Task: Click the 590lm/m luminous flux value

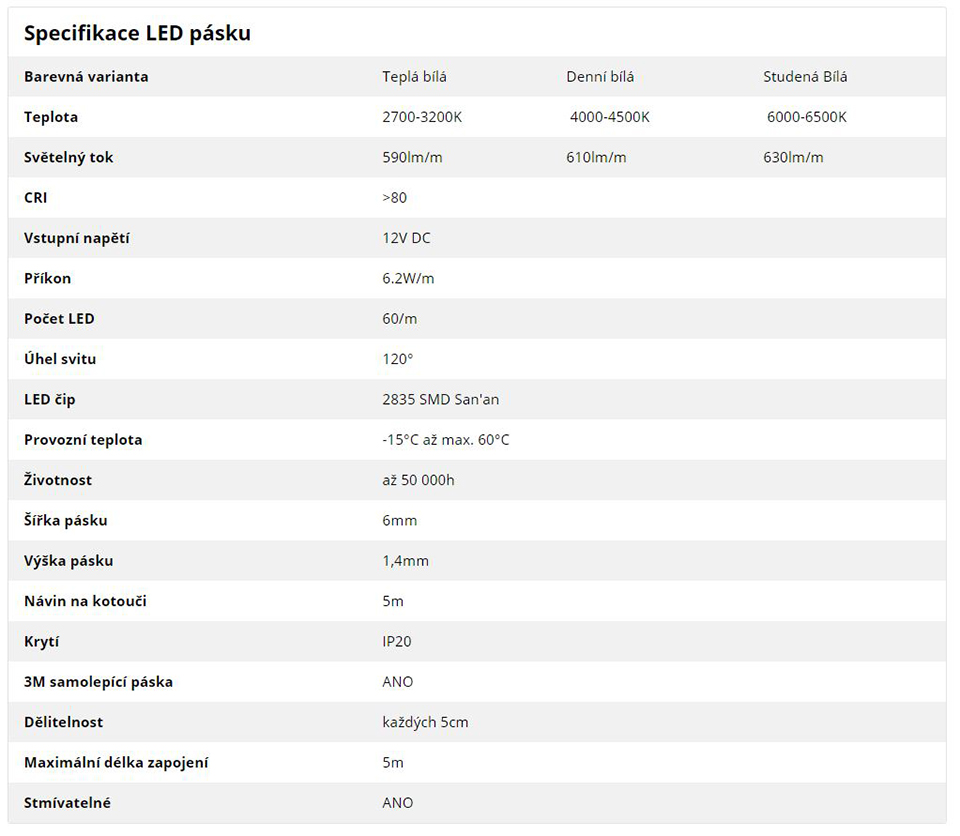Action: coord(412,158)
